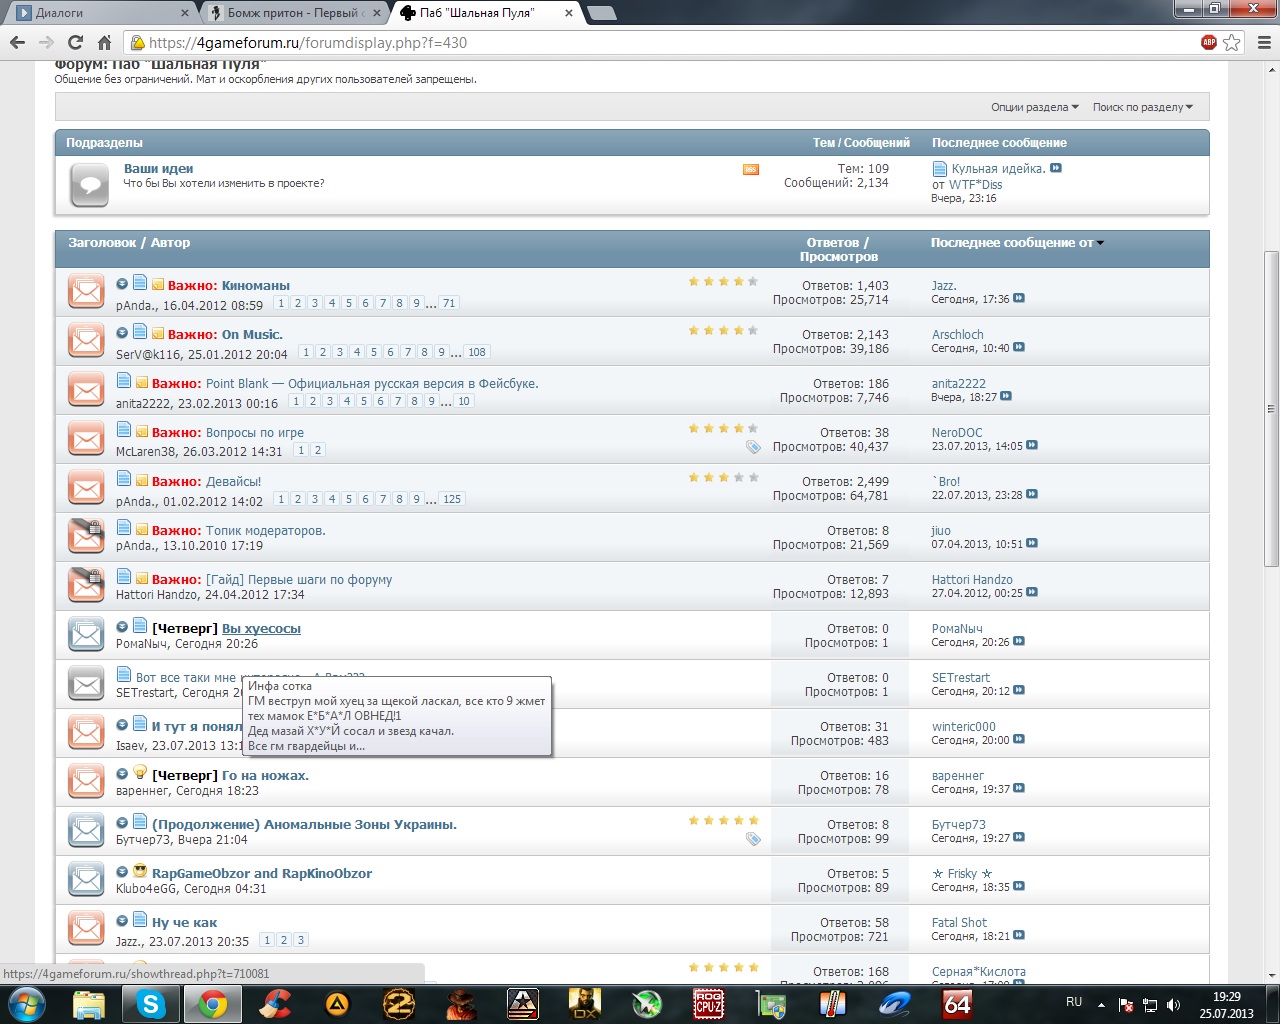
Task: Jump to last post in Киноманы thread
Action: pos(1018,299)
